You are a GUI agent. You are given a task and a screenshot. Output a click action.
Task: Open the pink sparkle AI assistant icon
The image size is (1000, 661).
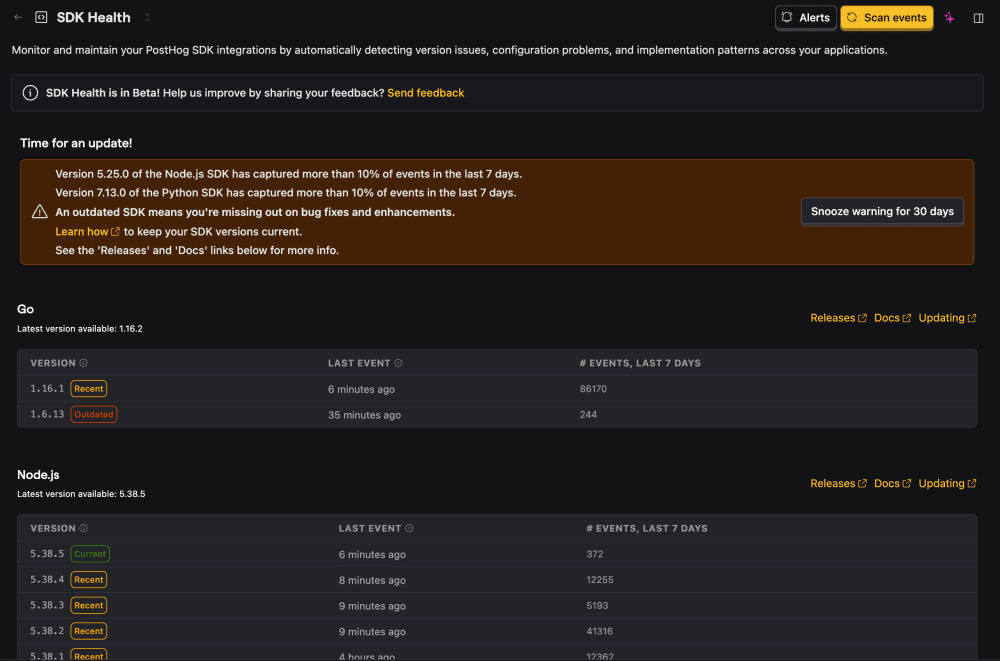[x=950, y=18]
